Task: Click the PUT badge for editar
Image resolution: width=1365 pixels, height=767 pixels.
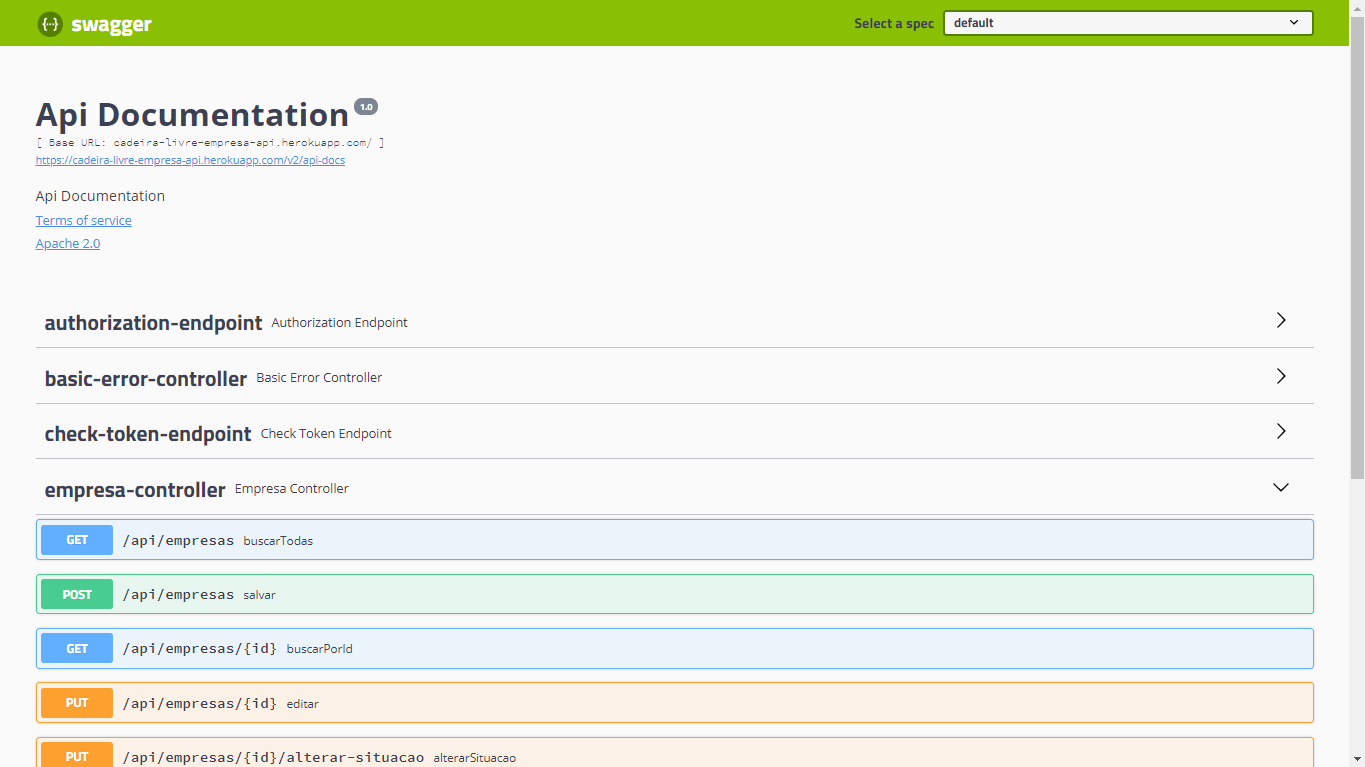Action: coord(77,703)
